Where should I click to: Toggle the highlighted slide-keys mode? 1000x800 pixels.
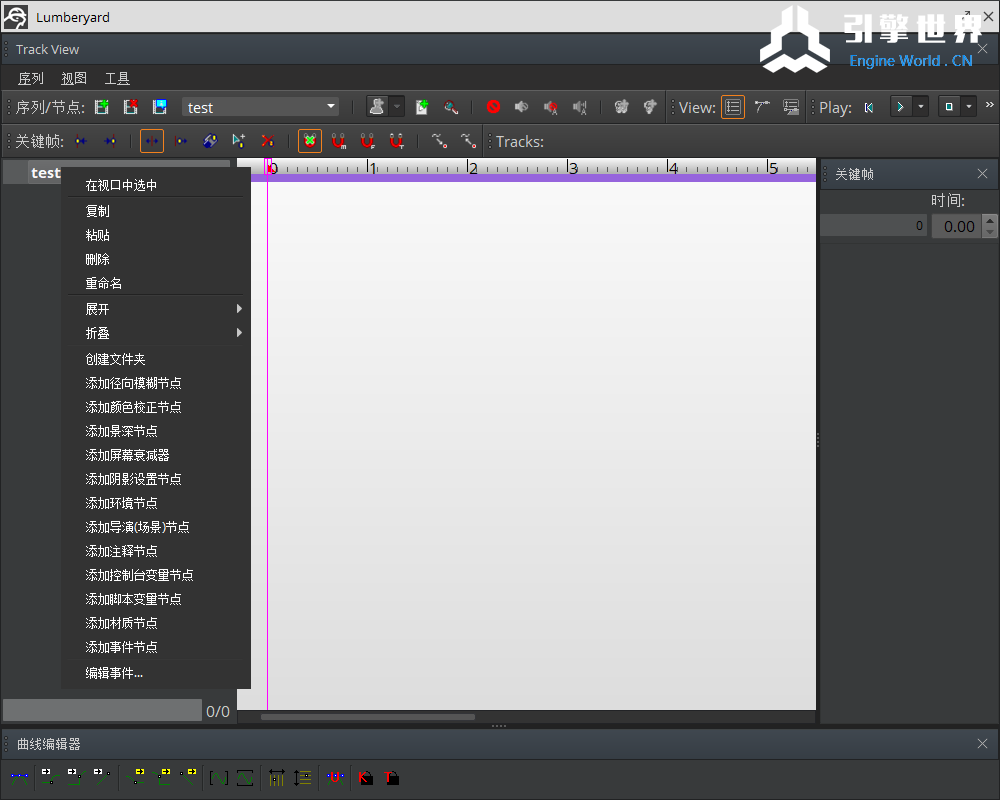tap(152, 141)
